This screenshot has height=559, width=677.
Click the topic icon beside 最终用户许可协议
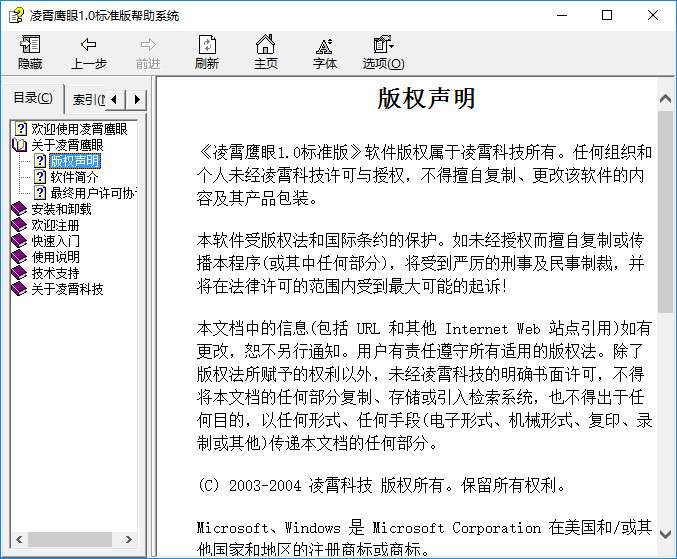(x=40, y=193)
